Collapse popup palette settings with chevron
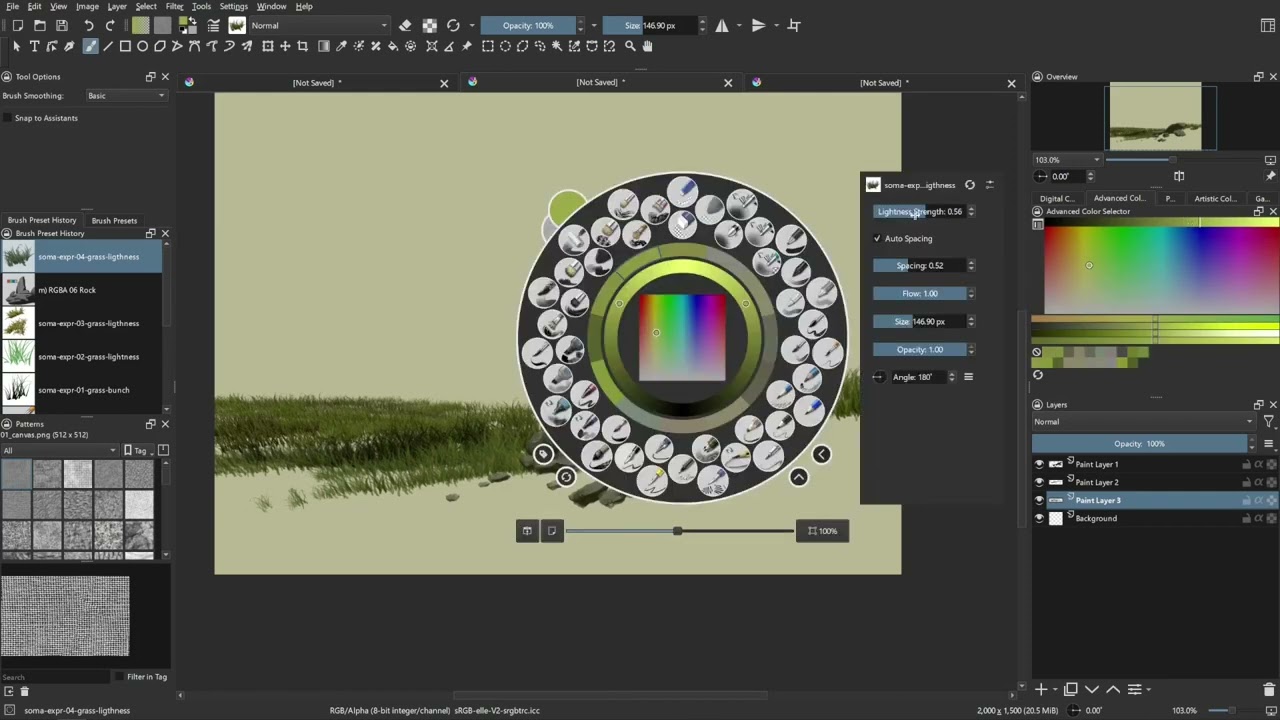 (821, 454)
